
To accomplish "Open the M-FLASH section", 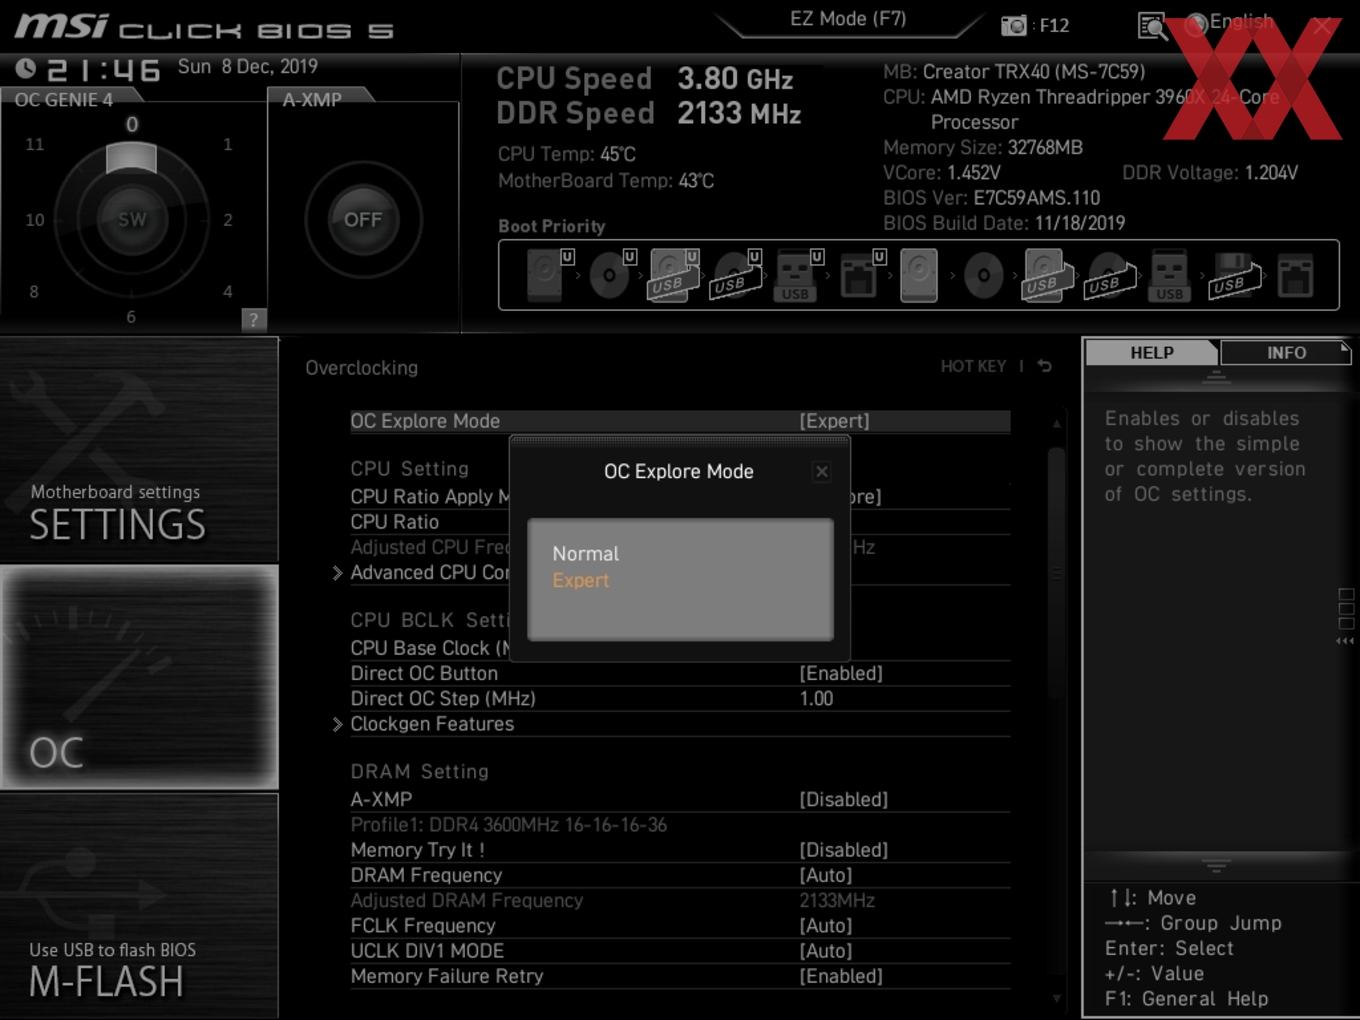I will click(139, 906).
